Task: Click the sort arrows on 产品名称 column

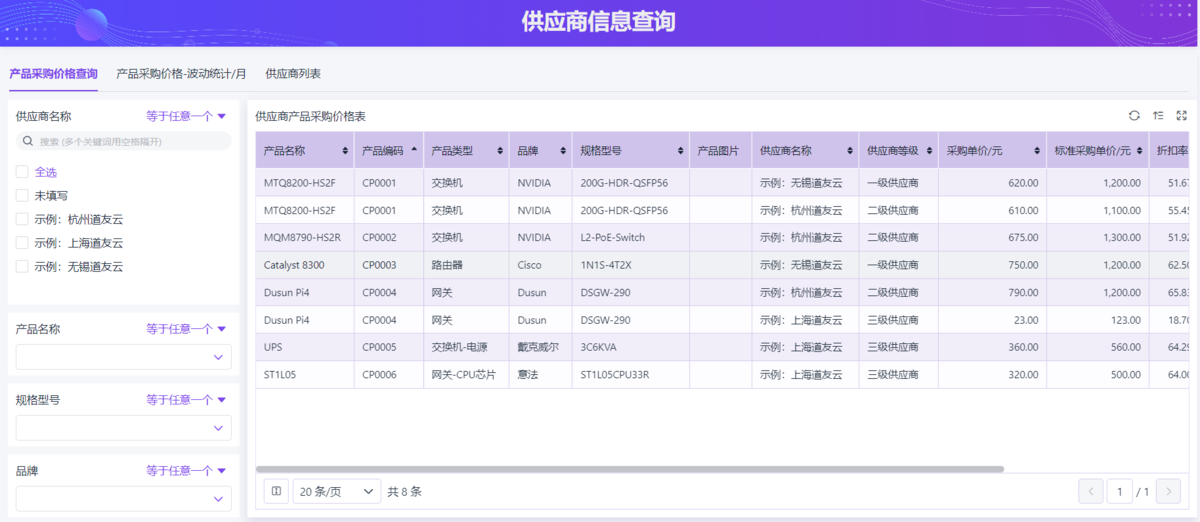Action: tap(346, 151)
